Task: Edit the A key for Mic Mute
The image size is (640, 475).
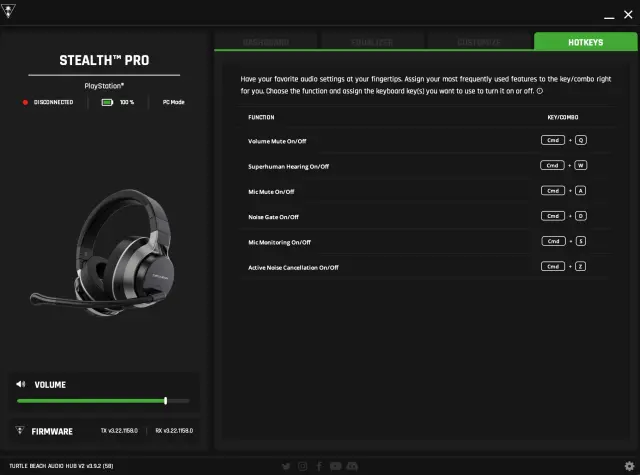Action: [x=580, y=190]
